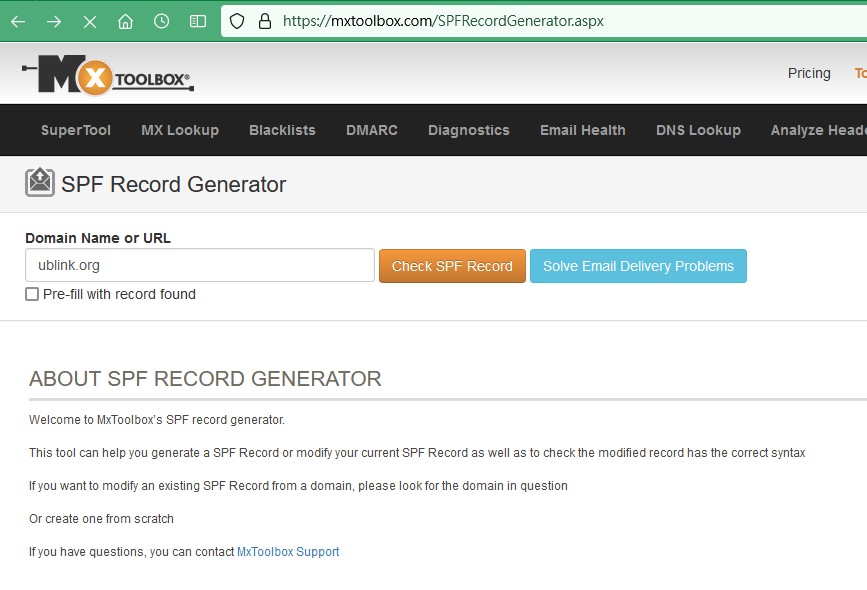This screenshot has height=590, width=867.
Task: Go to browser home page icon
Action: (x=125, y=21)
